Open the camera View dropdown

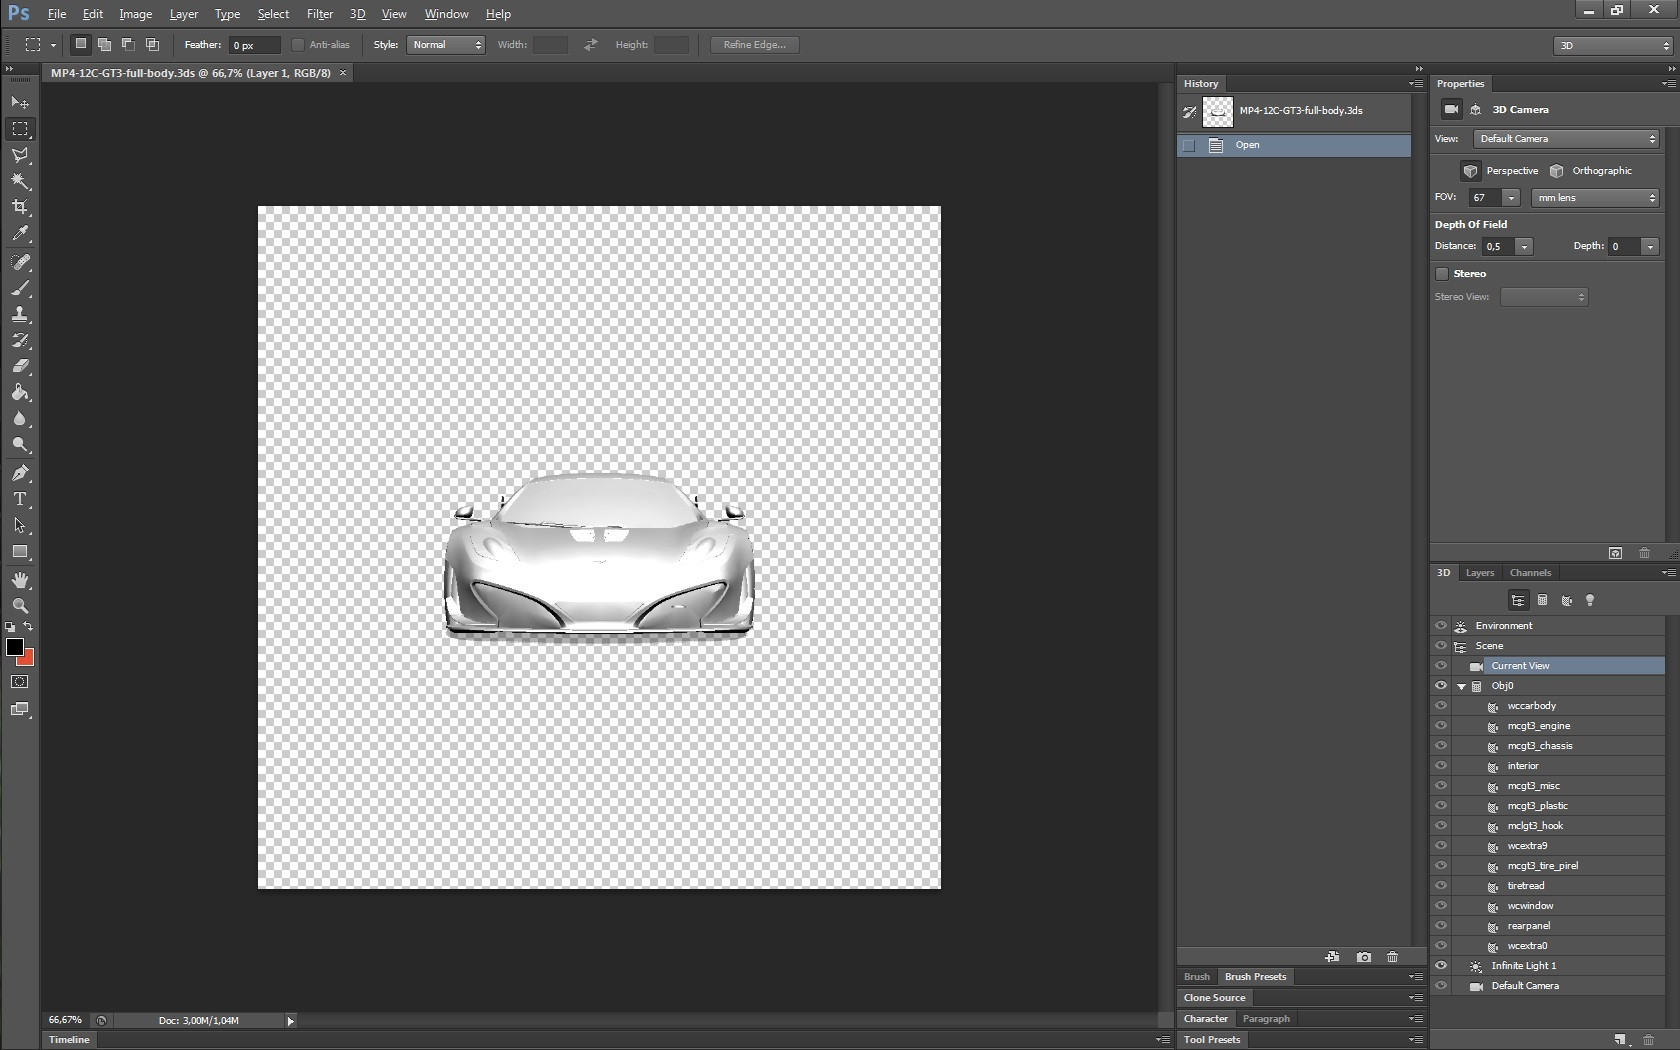[x=1566, y=139]
